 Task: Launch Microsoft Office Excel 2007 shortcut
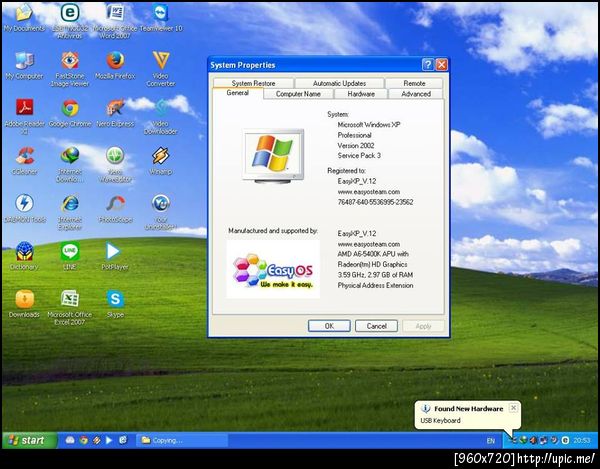[x=70, y=307]
